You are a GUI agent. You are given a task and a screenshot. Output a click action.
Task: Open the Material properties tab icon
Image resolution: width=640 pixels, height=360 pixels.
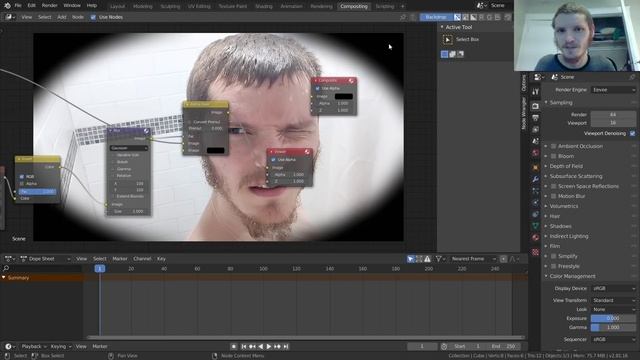pyautogui.click(x=536, y=238)
